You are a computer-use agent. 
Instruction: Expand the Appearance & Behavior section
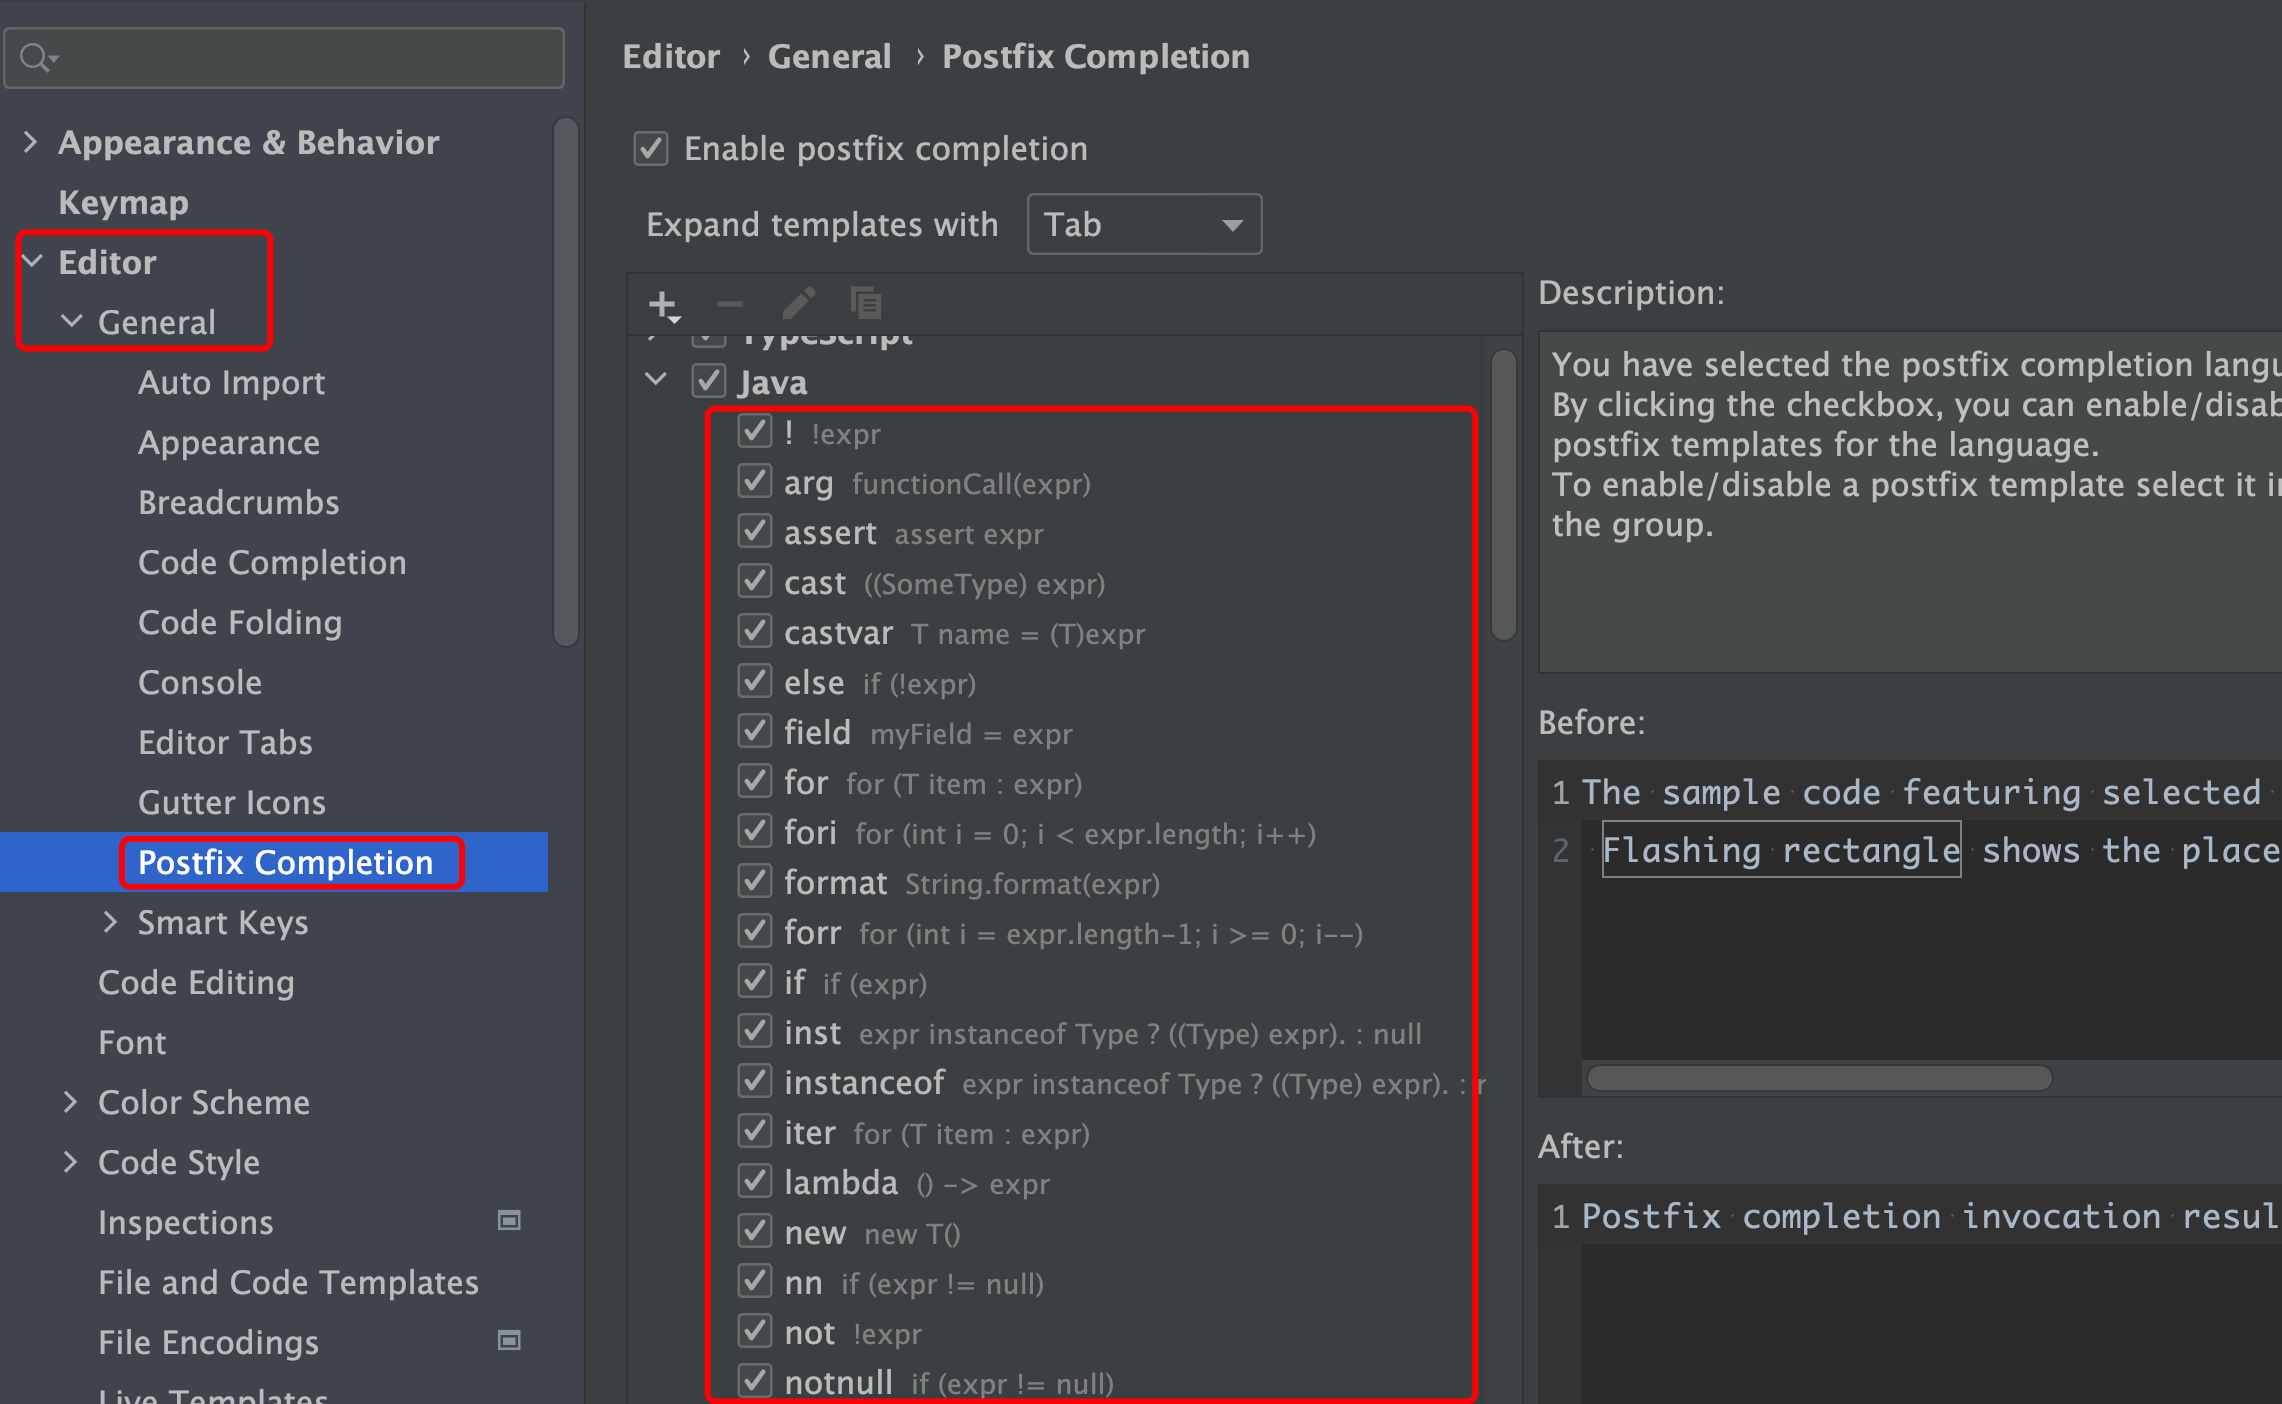pyautogui.click(x=31, y=142)
